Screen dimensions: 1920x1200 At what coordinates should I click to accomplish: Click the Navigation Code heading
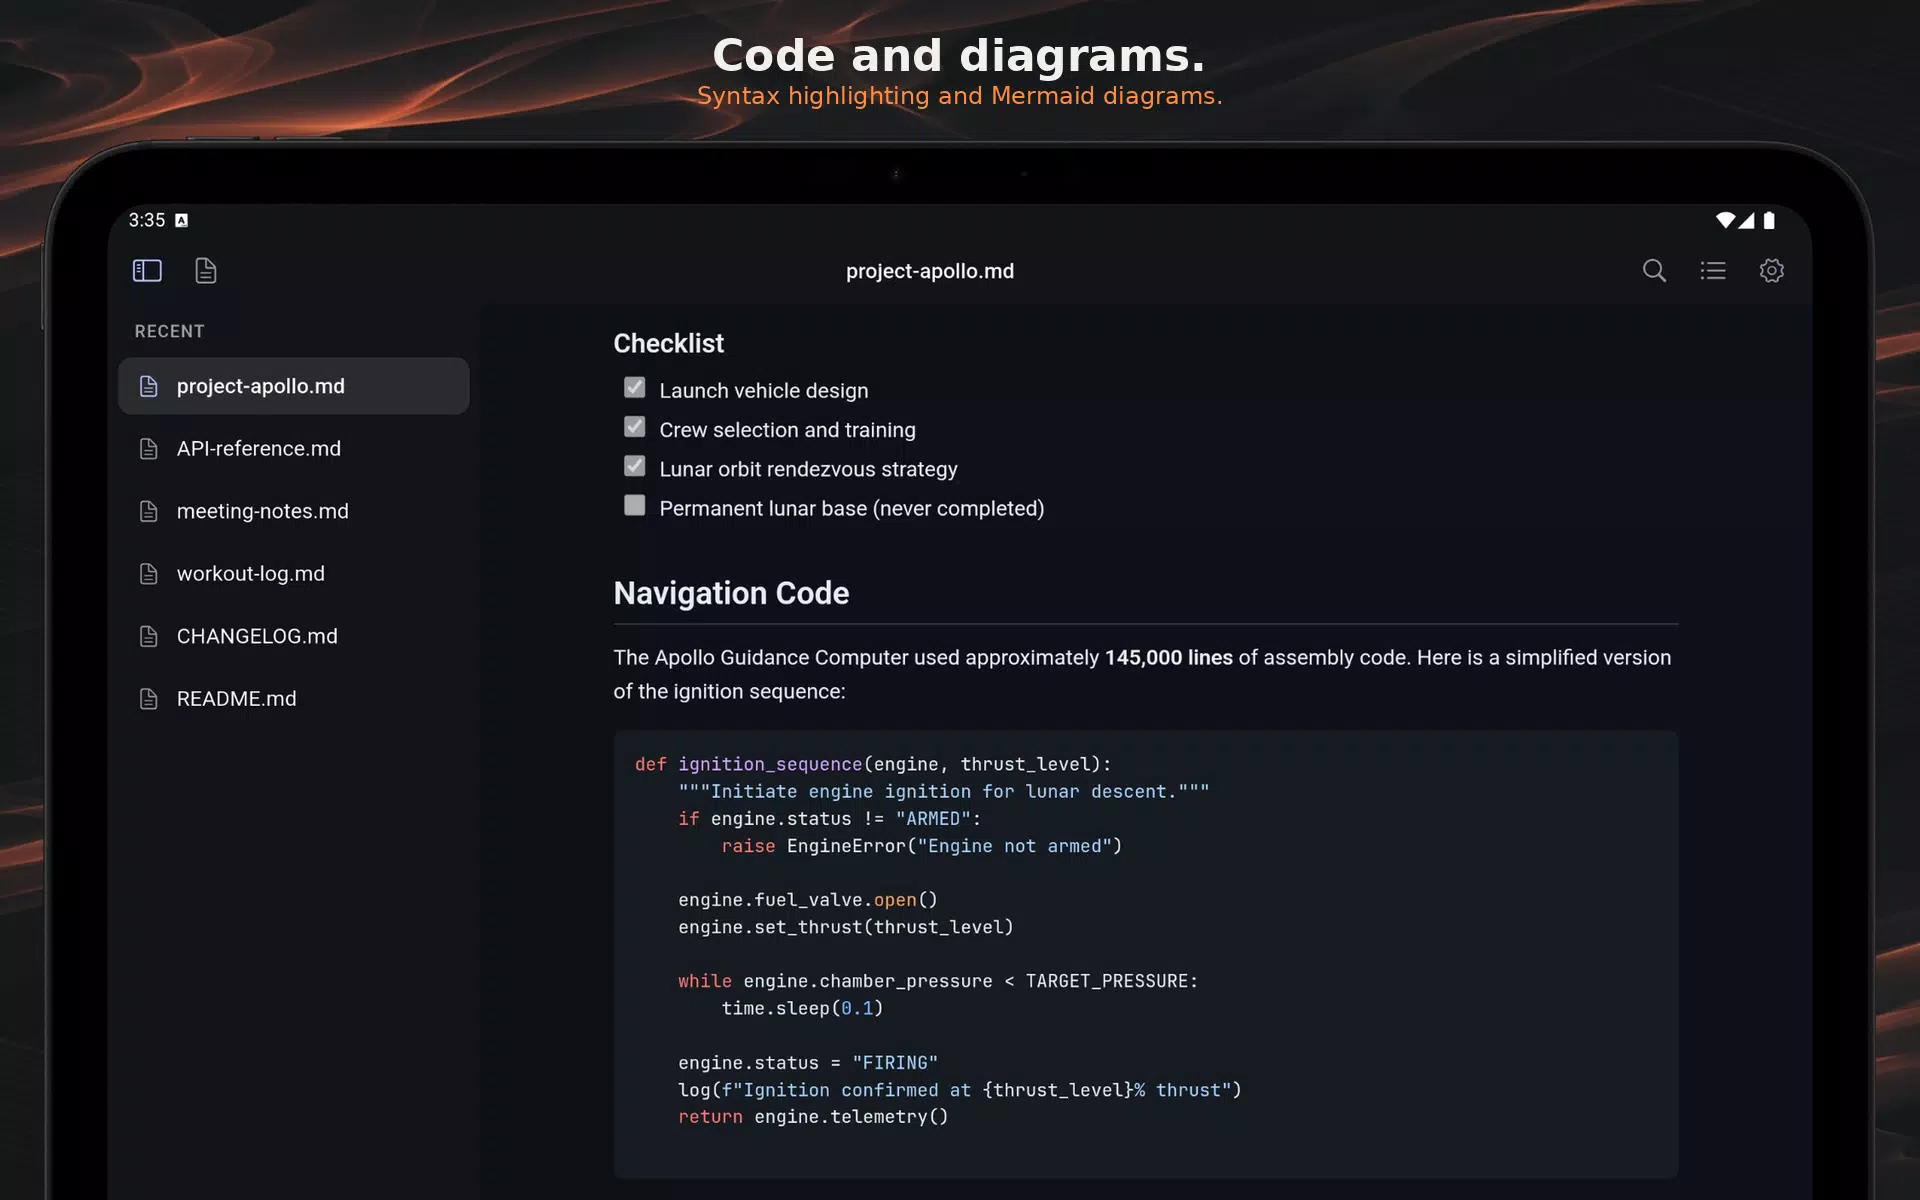coord(731,593)
